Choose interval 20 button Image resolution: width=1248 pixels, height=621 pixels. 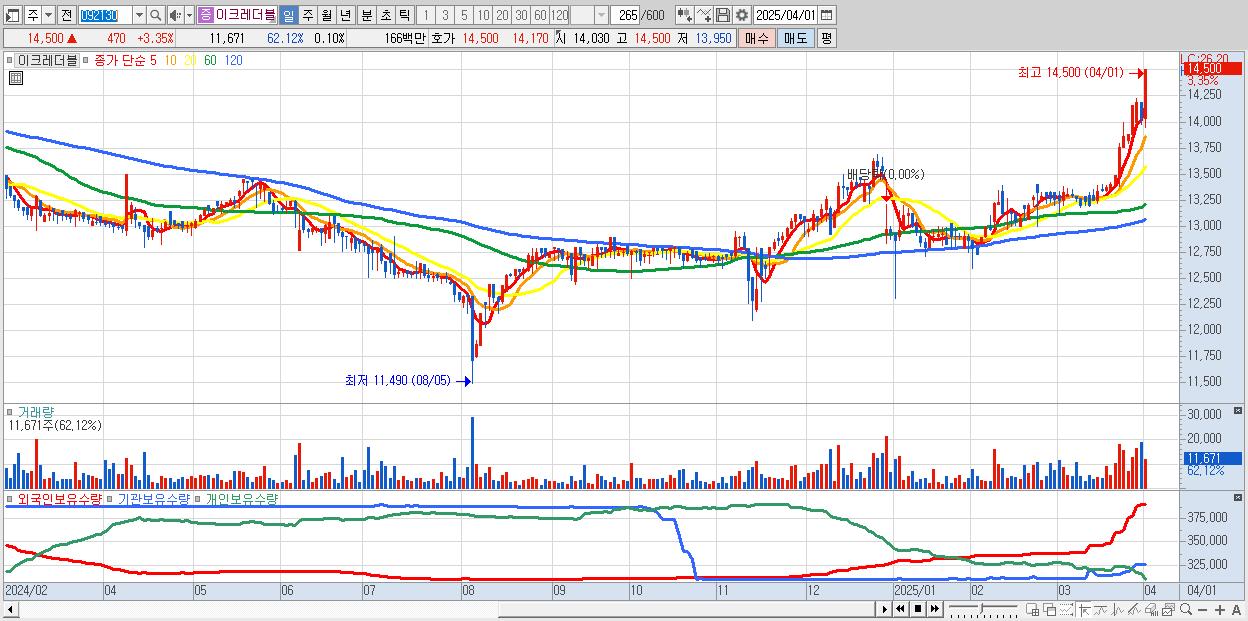pyautogui.click(x=502, y=15)
